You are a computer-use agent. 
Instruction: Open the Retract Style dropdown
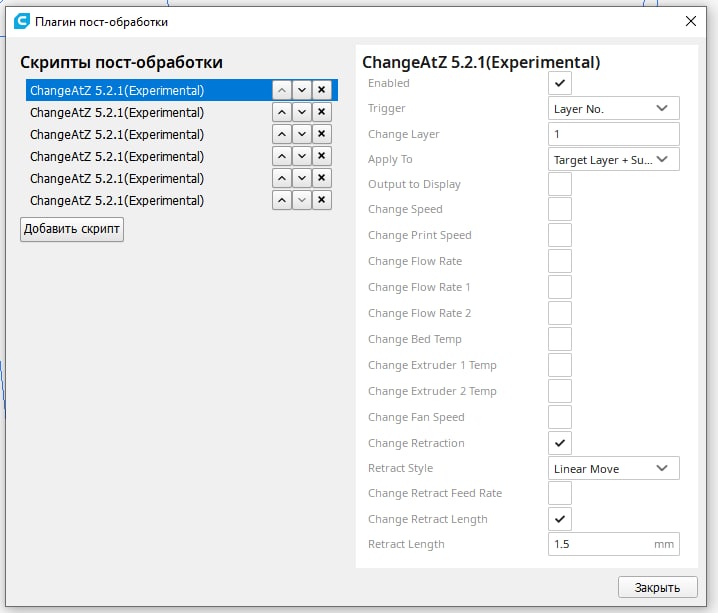point(614,468)
